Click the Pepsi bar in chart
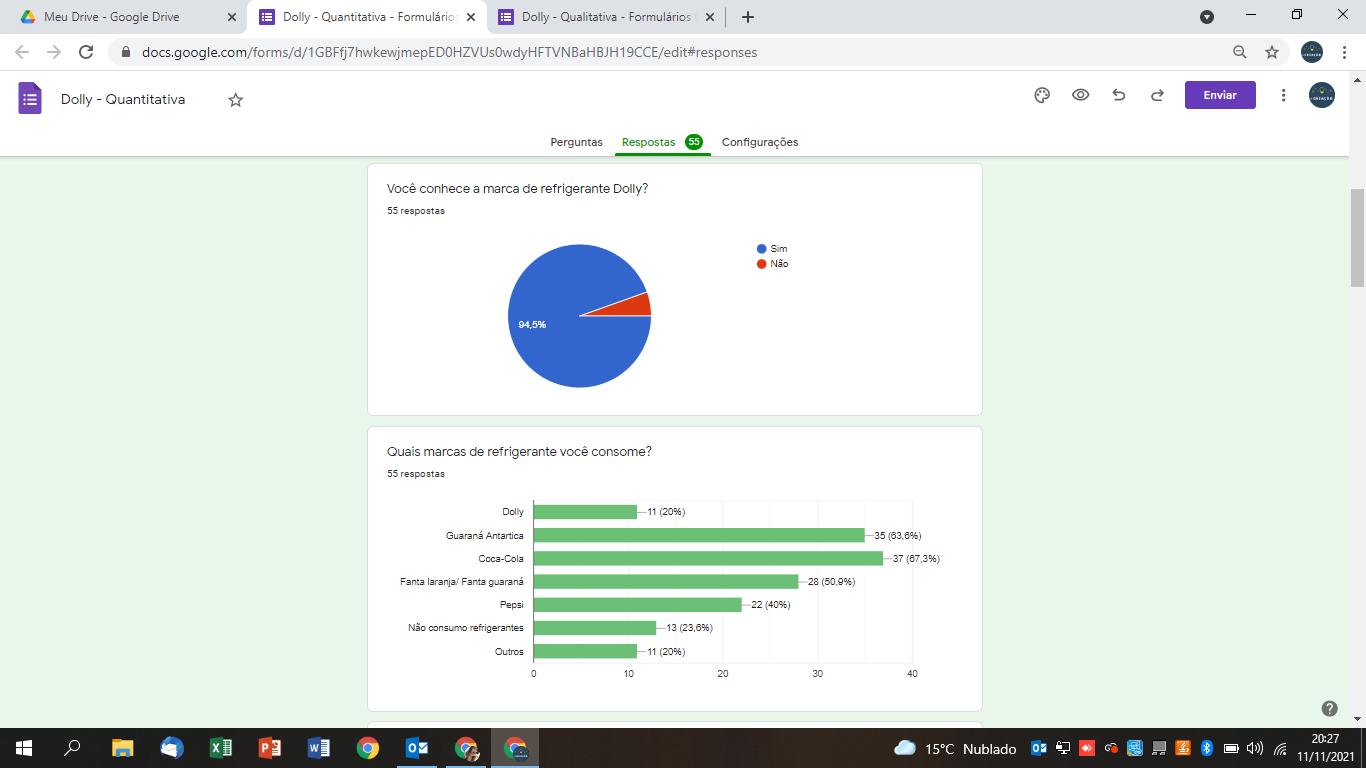The image size is (1366, 768). 638,605
